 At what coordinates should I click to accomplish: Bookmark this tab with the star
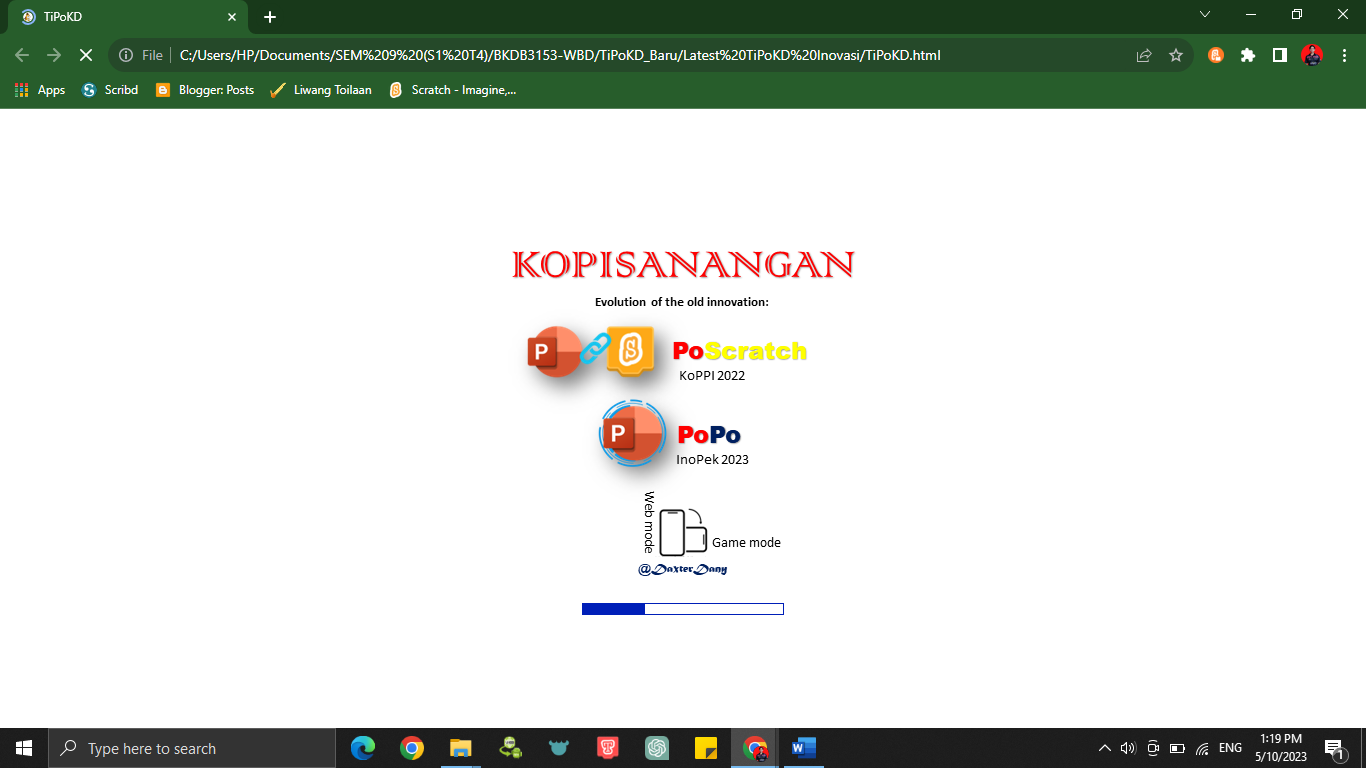[1176, 56]
